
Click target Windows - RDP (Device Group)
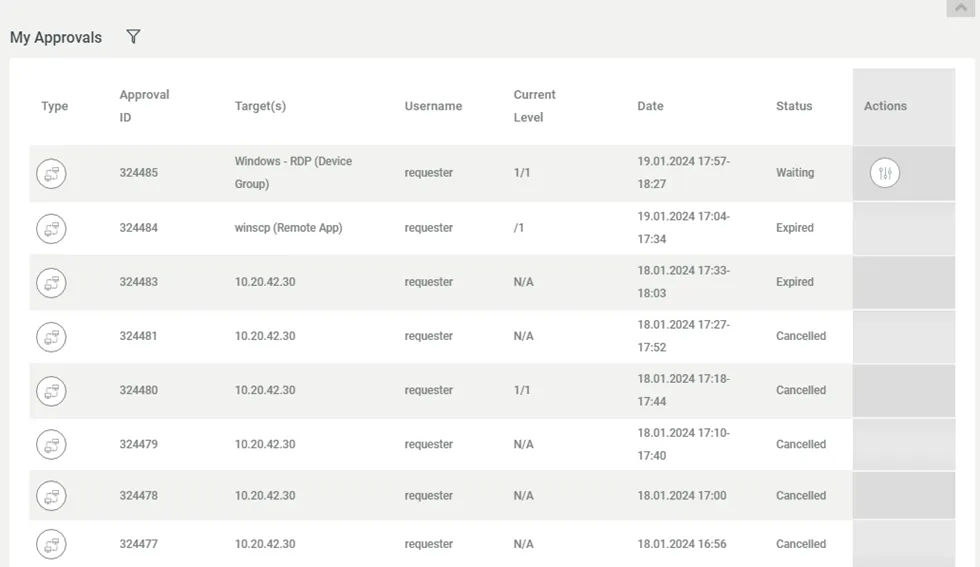293,173
